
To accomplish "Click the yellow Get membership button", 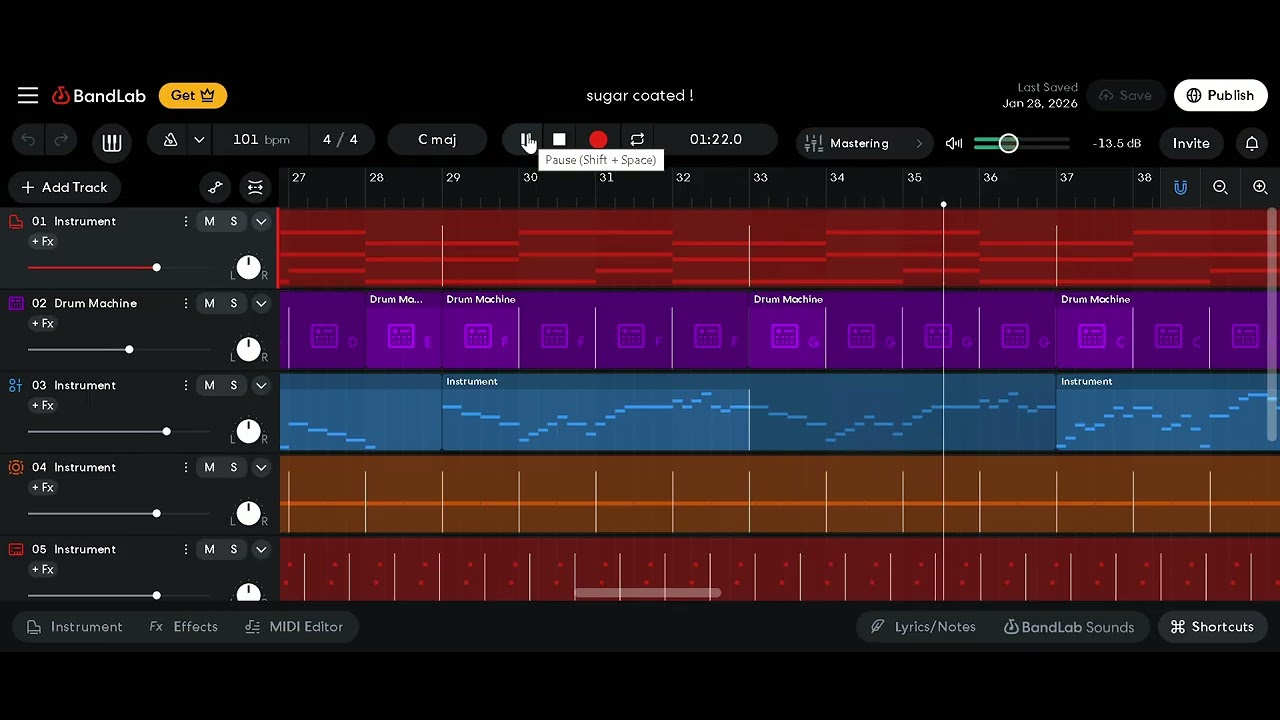I will coord(193,95).
